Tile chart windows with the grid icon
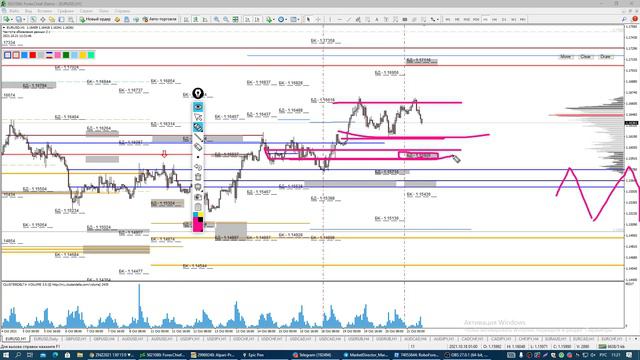The height and width of the screenshot is (360, 640). pos(236,19)
